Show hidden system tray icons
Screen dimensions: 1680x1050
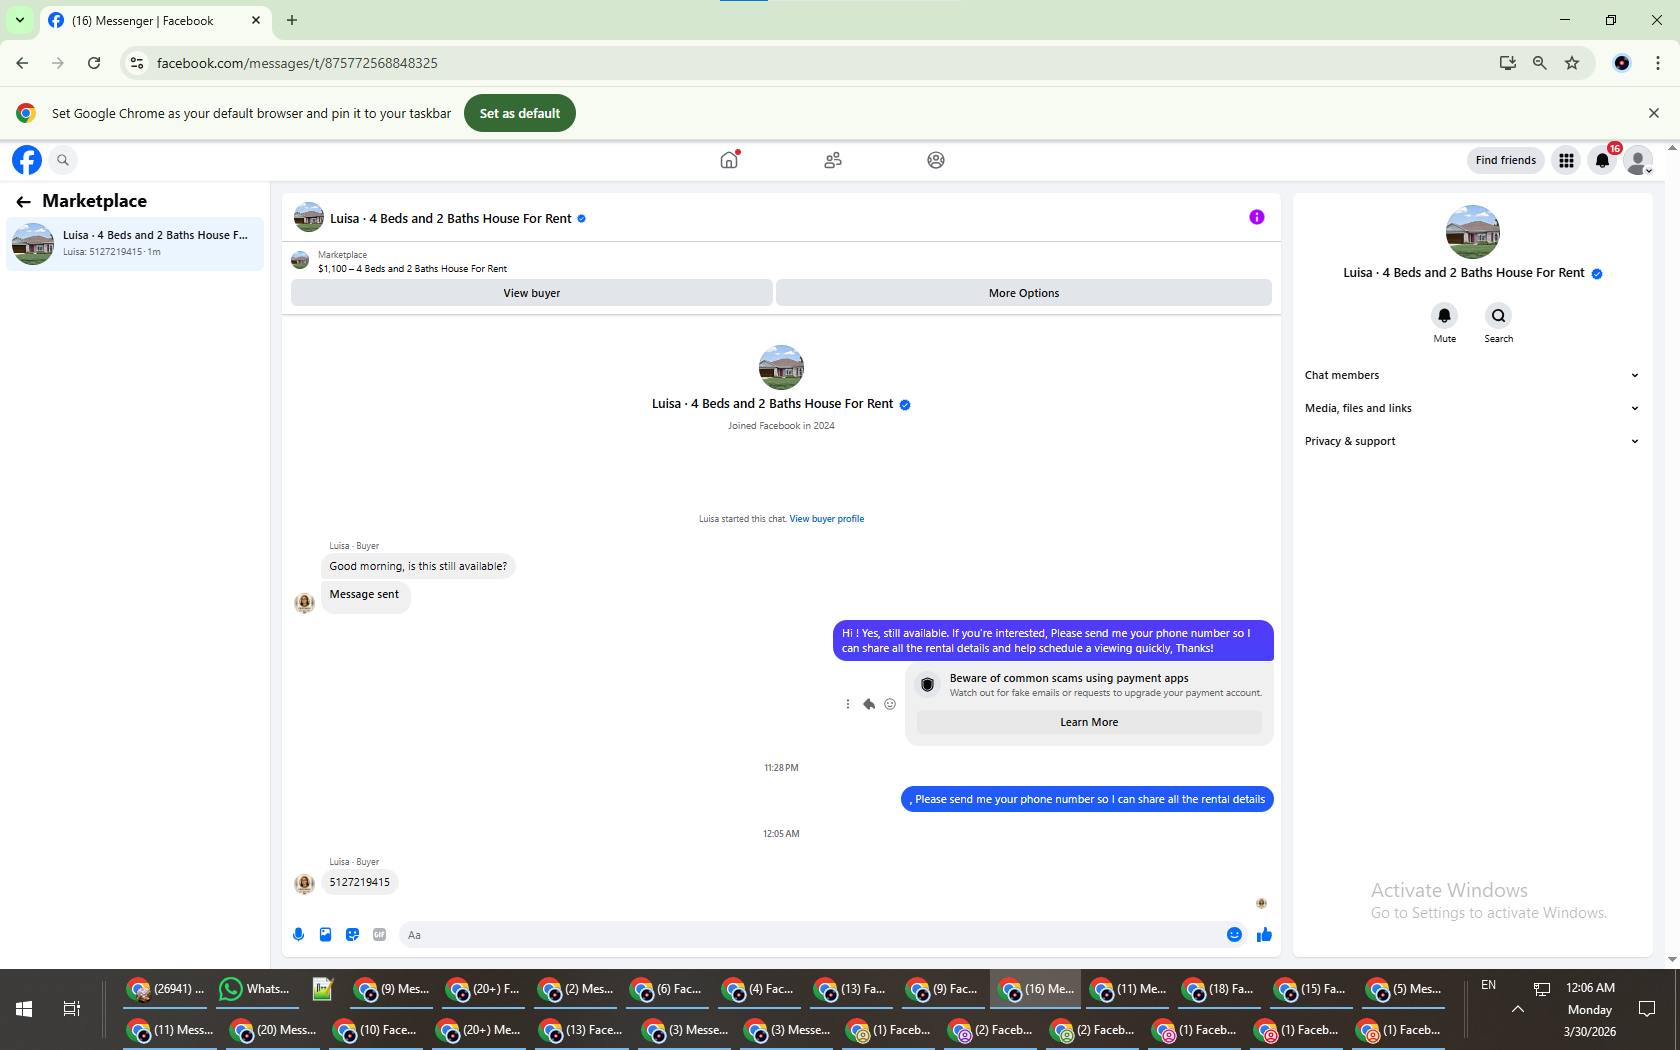tap(1517, 1009)
